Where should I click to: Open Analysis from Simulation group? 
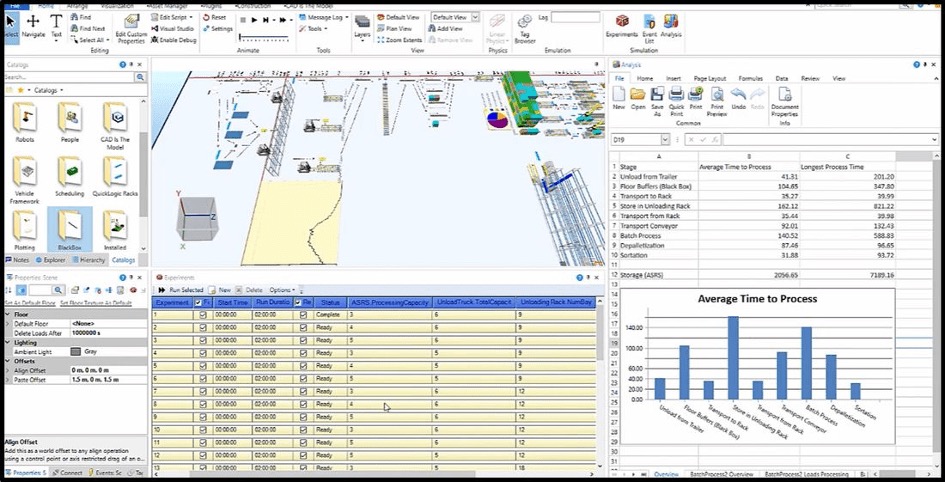pyautogui.click(x=671, y=25)
